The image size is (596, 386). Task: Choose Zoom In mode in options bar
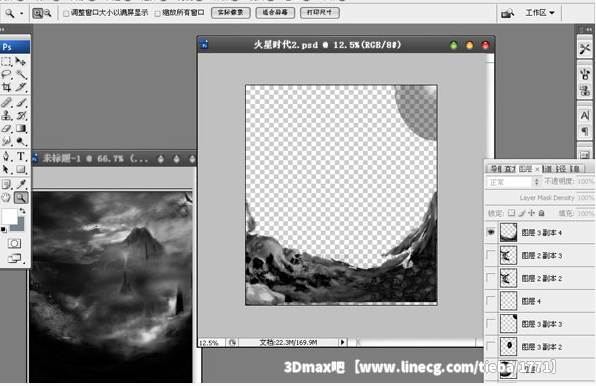click(x=37, y=13)
